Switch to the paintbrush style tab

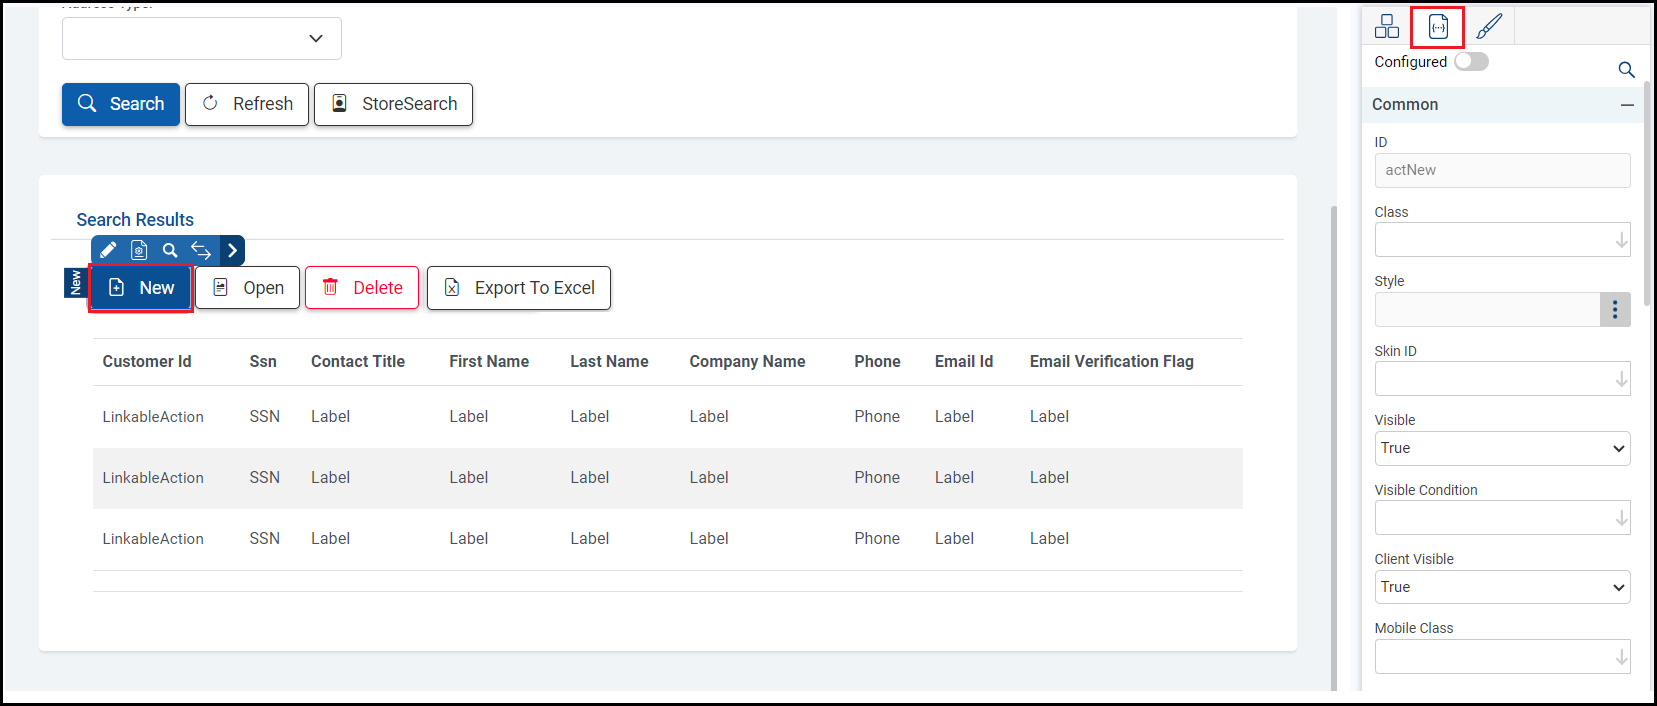pyautogui.click(x=1489, y=26)
